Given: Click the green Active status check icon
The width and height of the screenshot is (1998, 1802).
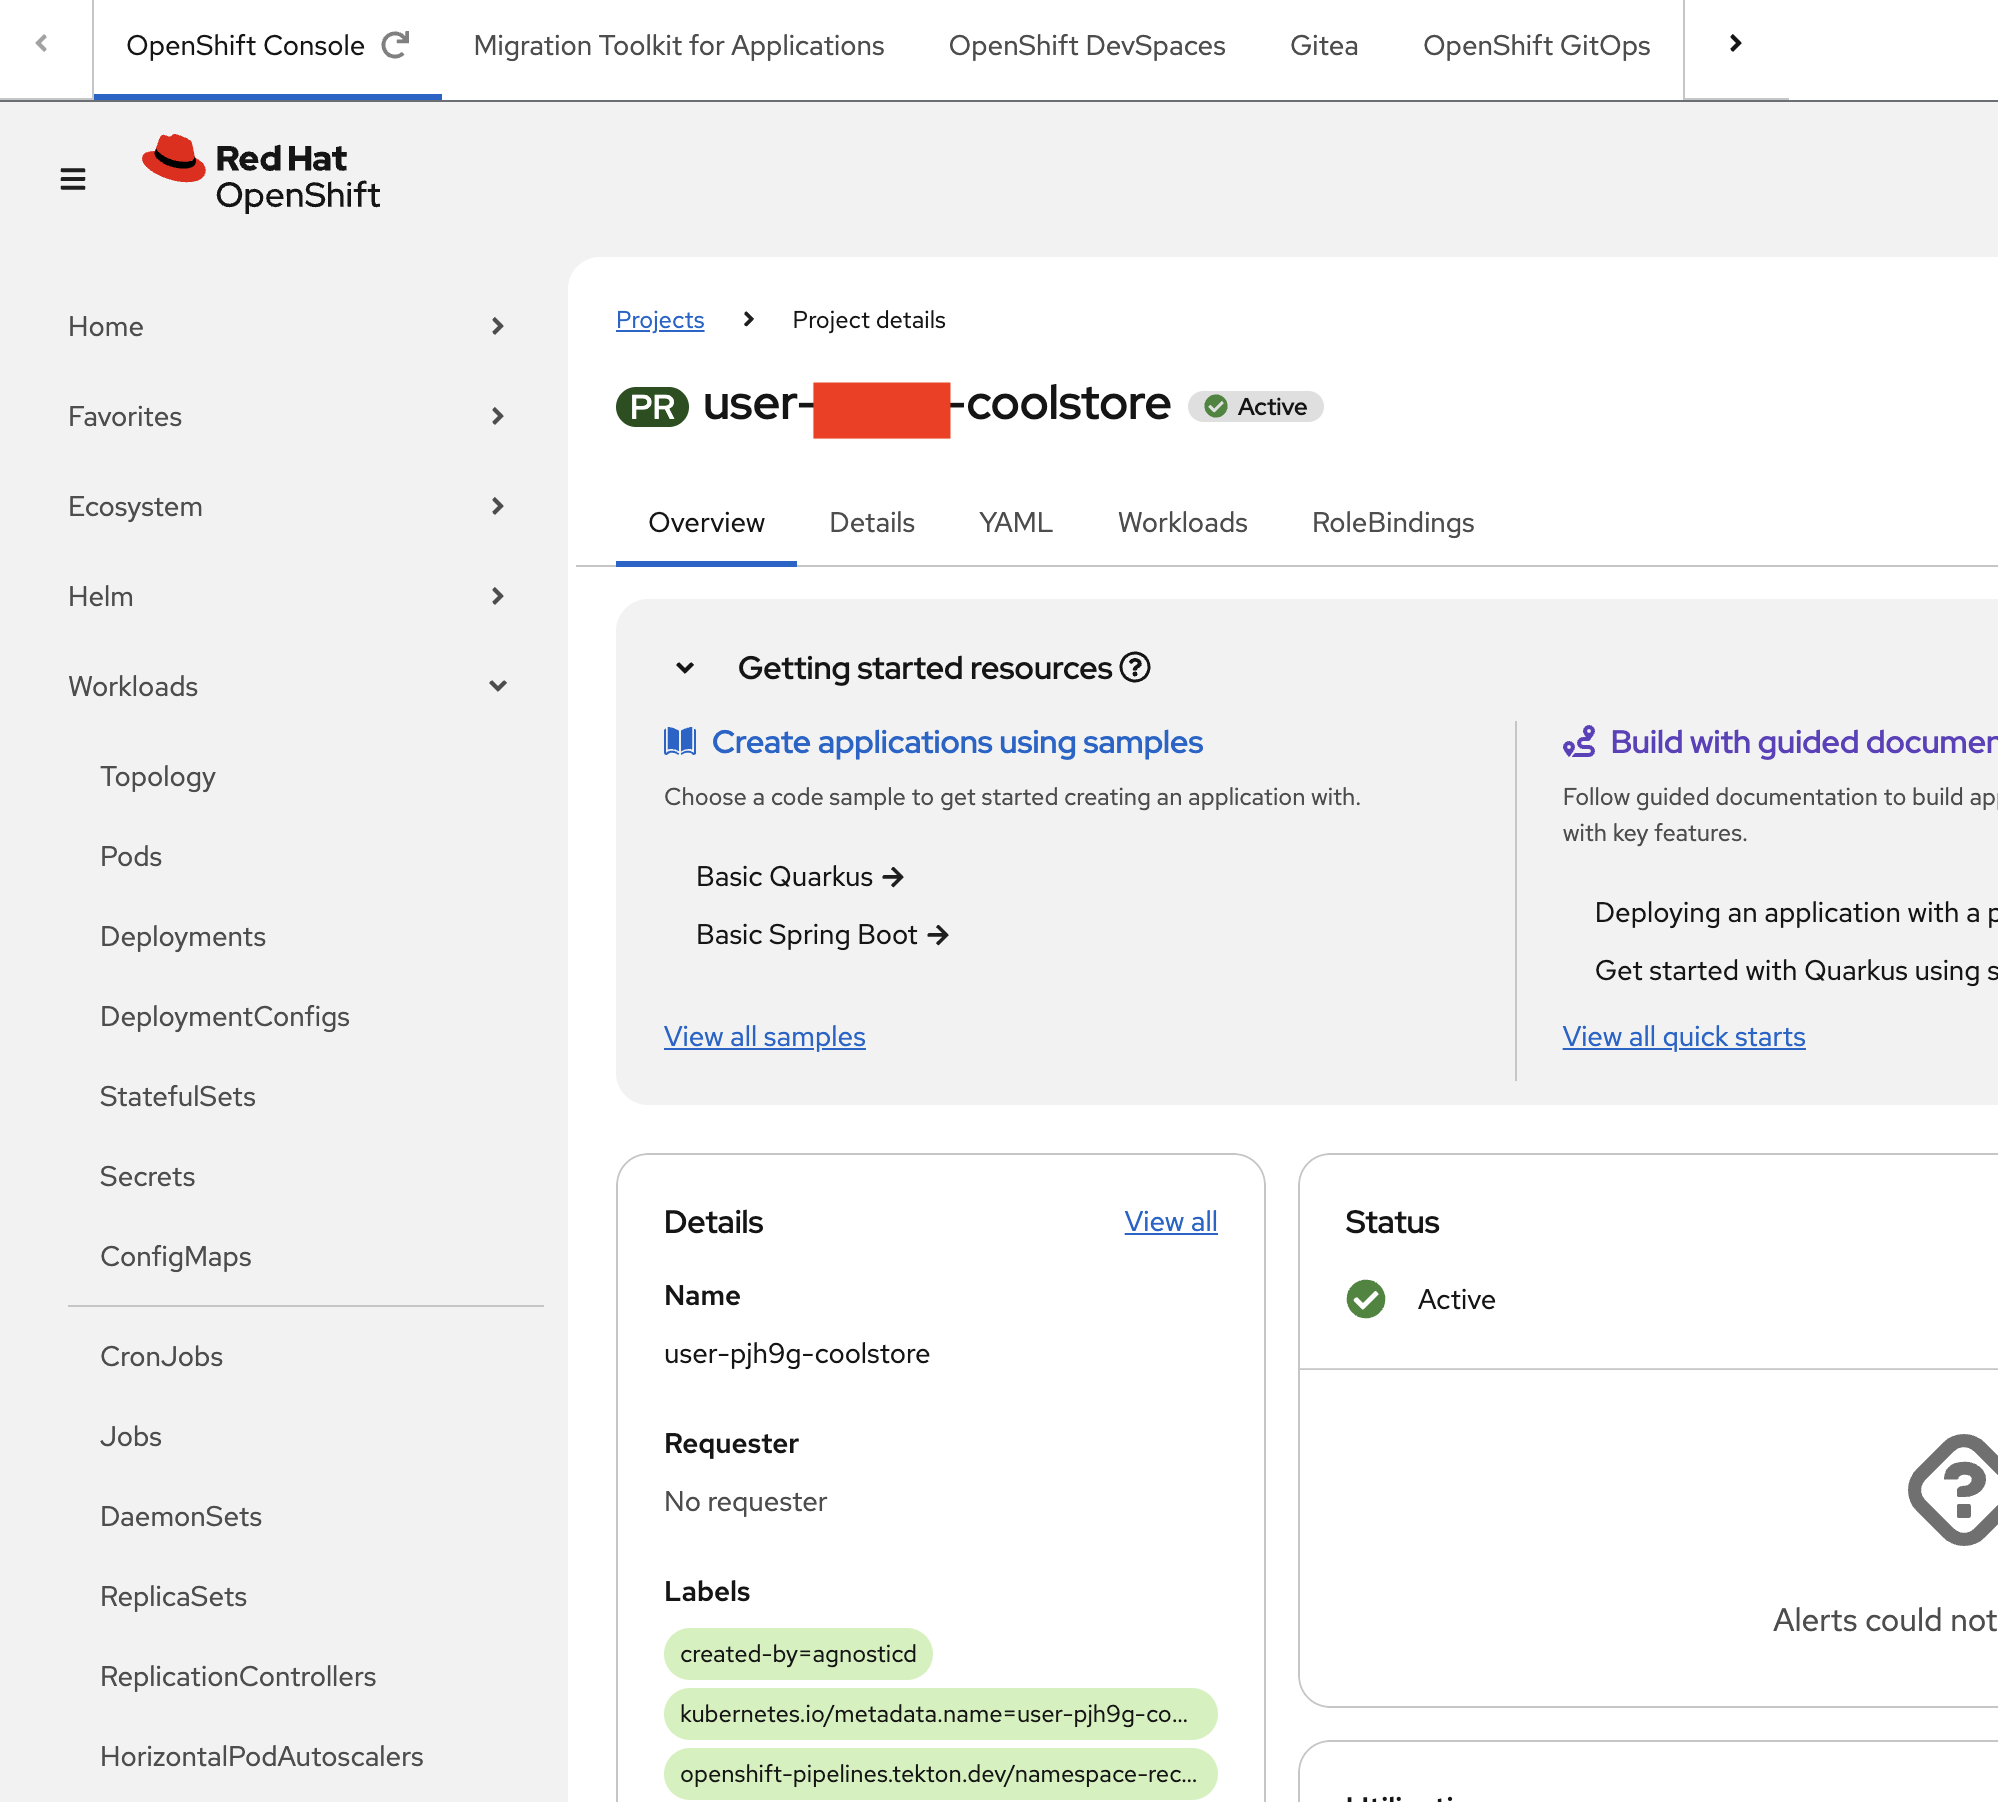Looking at the screenshot, I should tap(1365, 1299).
